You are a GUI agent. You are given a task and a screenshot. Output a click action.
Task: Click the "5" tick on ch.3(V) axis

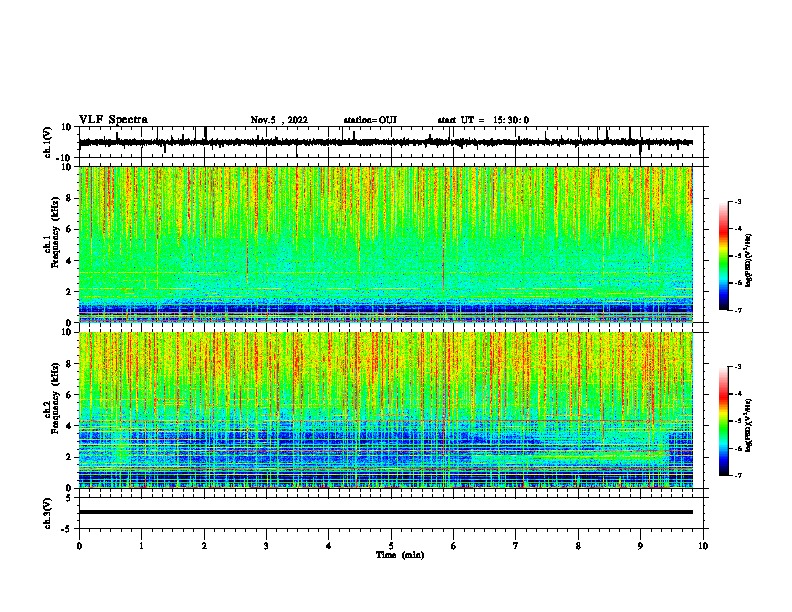coord(69,497)
